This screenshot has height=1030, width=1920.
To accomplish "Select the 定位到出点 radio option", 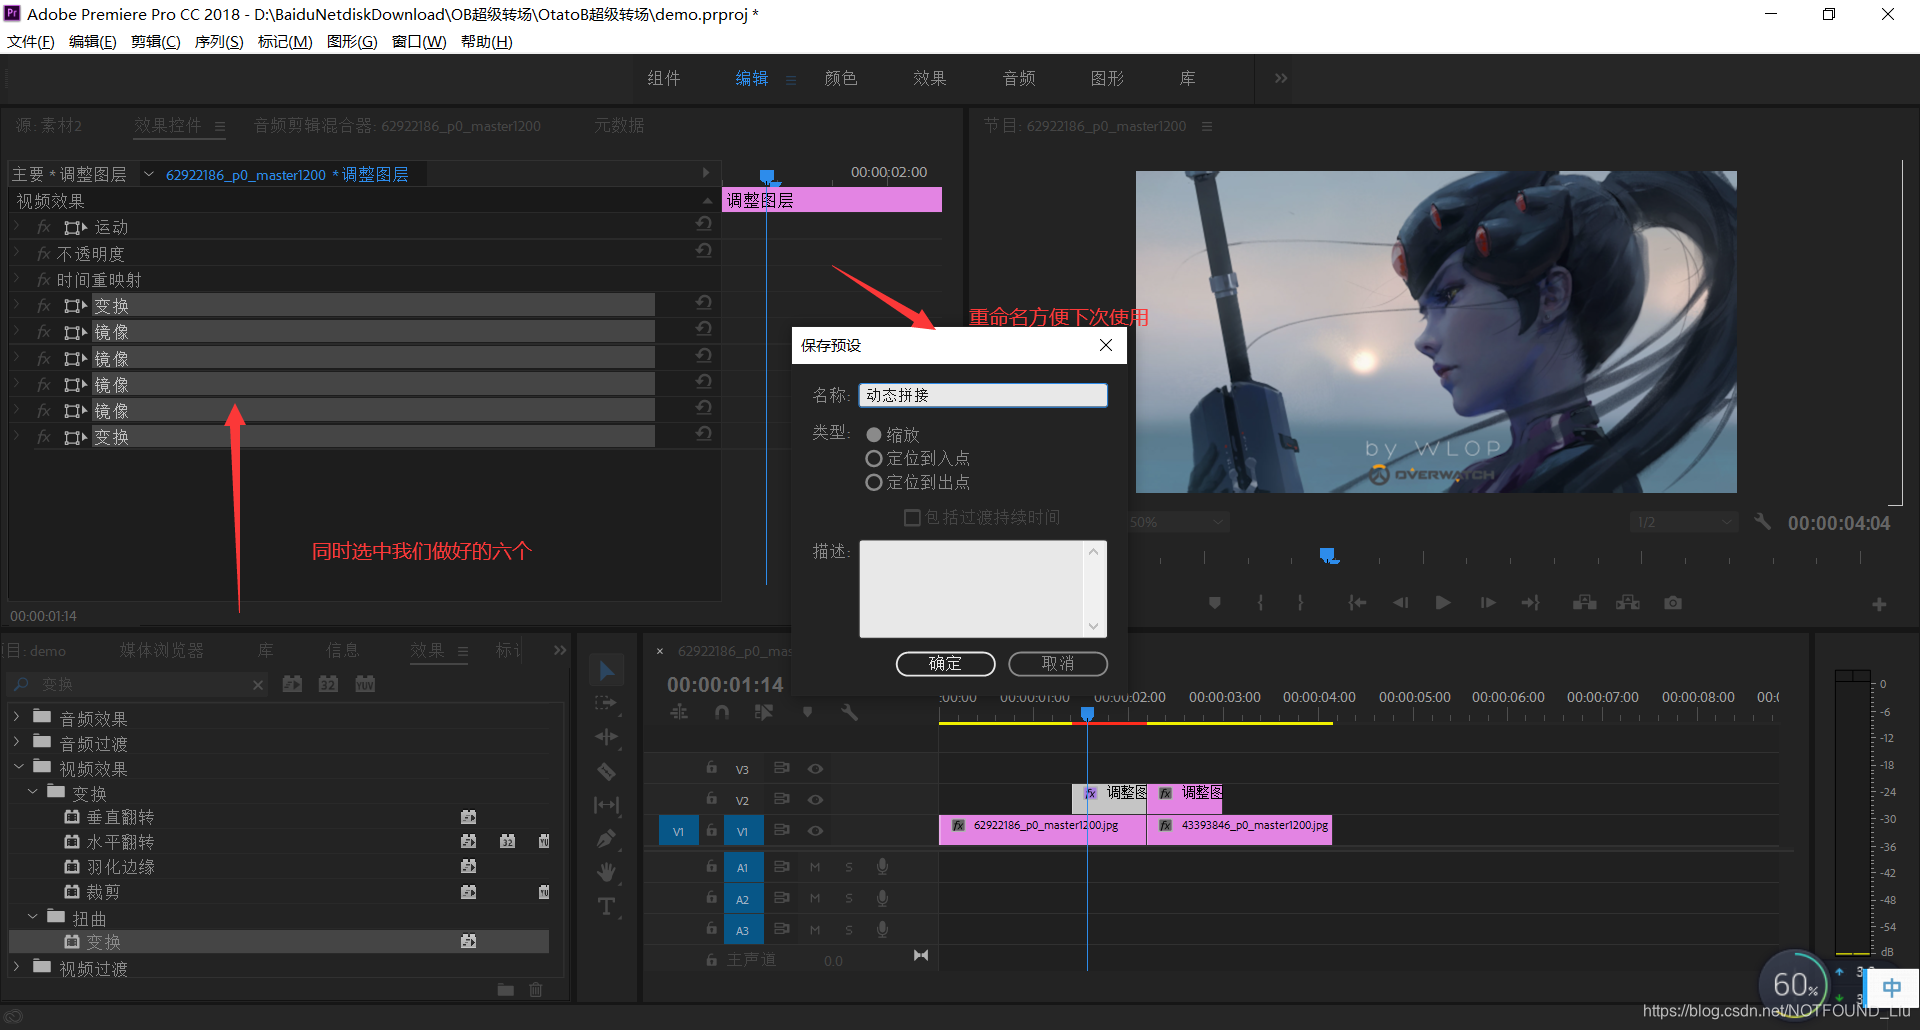I will [874, 482].
